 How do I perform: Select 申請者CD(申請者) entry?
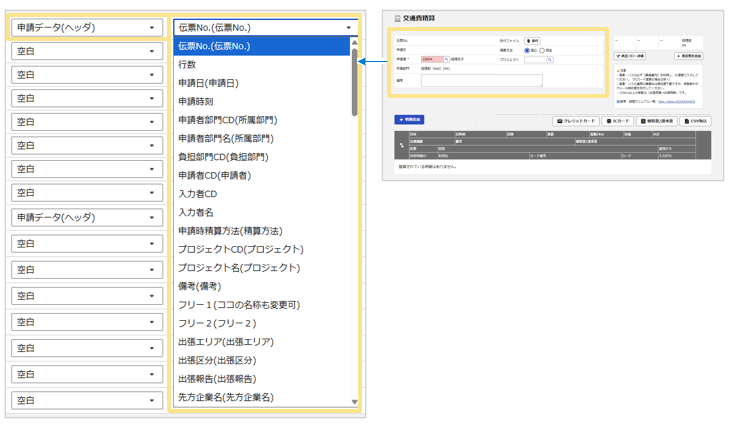coord(262,175)
